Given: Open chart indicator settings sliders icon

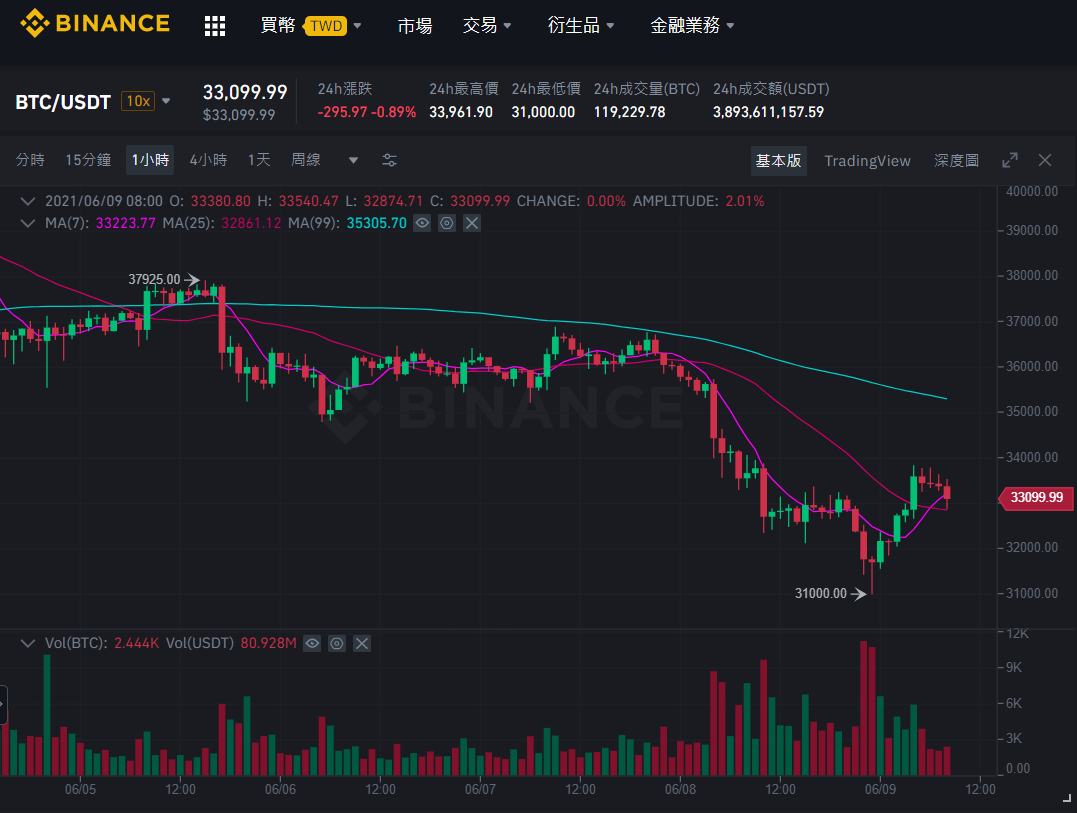Looking at the screenshot, I should point(389,160).
